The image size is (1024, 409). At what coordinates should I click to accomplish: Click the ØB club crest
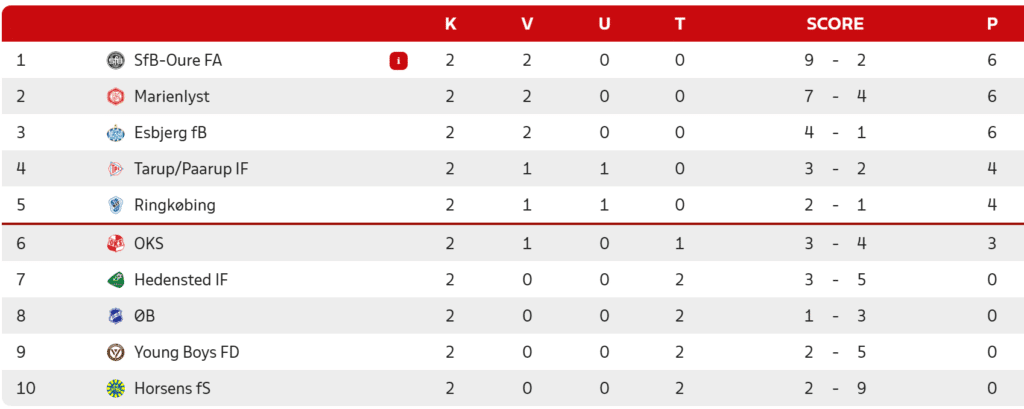[115, 316]
